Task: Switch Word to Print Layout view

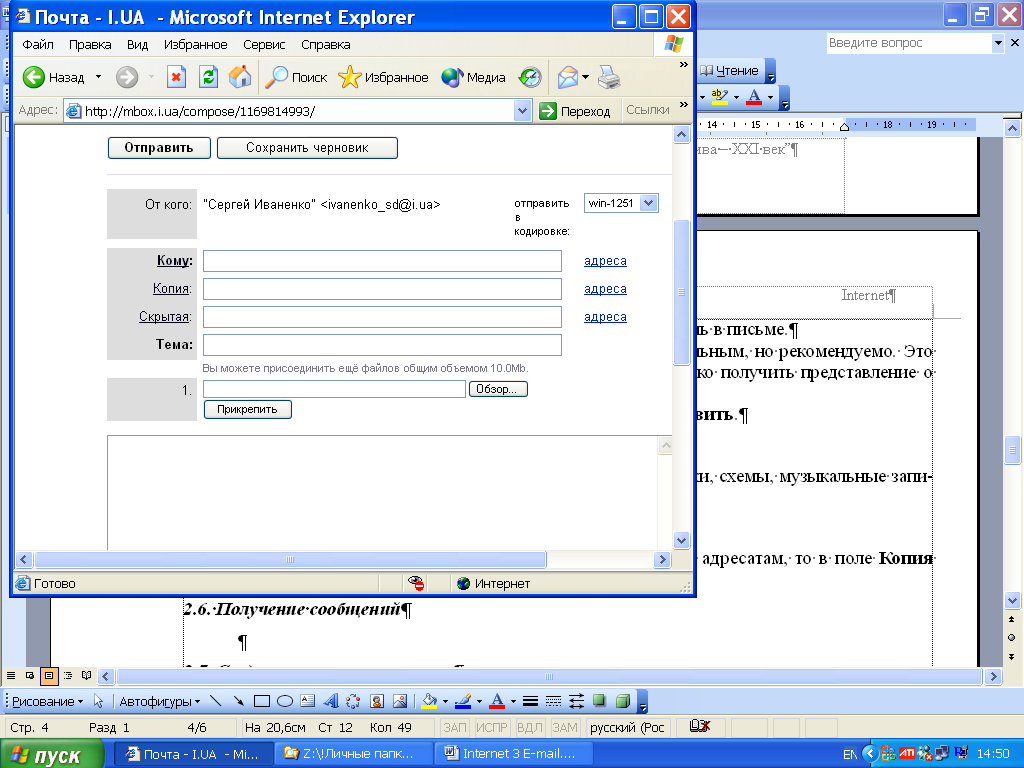Action: pos(49,676)
